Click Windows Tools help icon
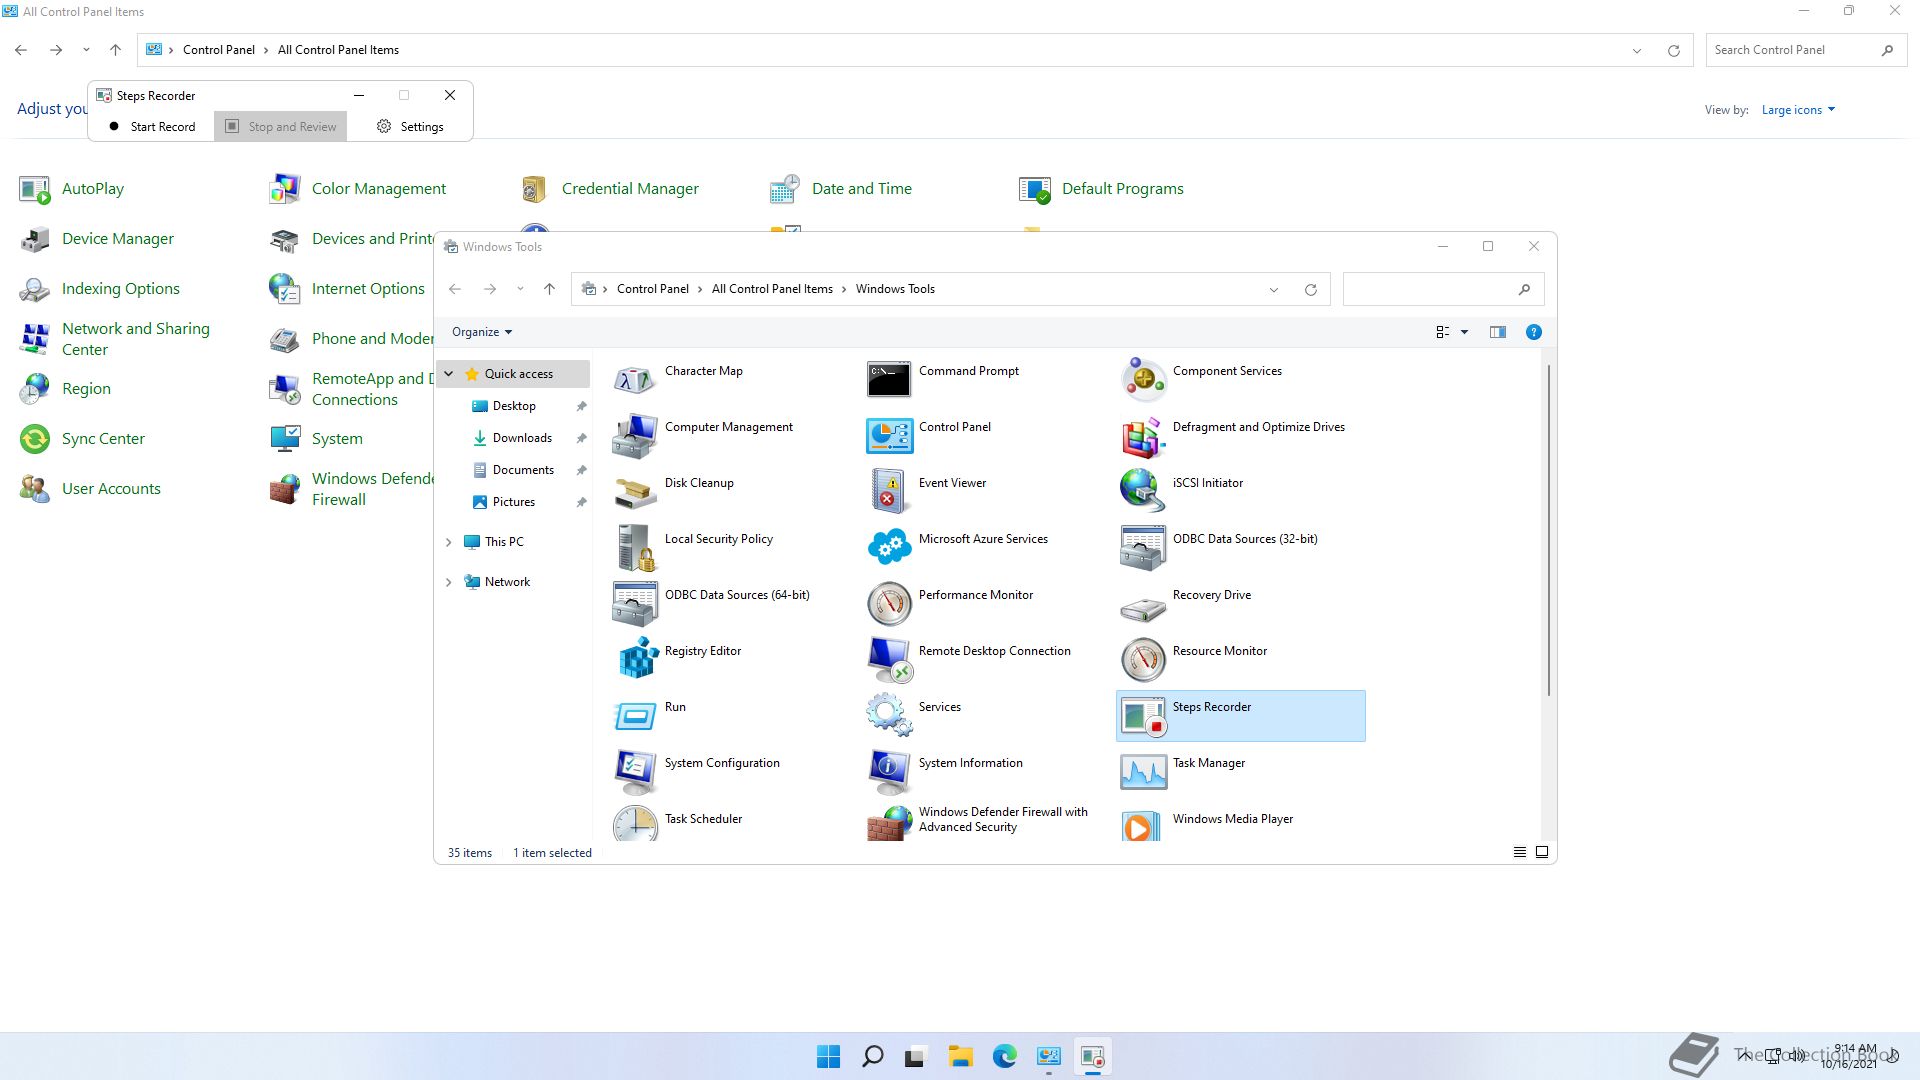Viewport: 1920px width, 1080px height. click(x=1533, y=332)
